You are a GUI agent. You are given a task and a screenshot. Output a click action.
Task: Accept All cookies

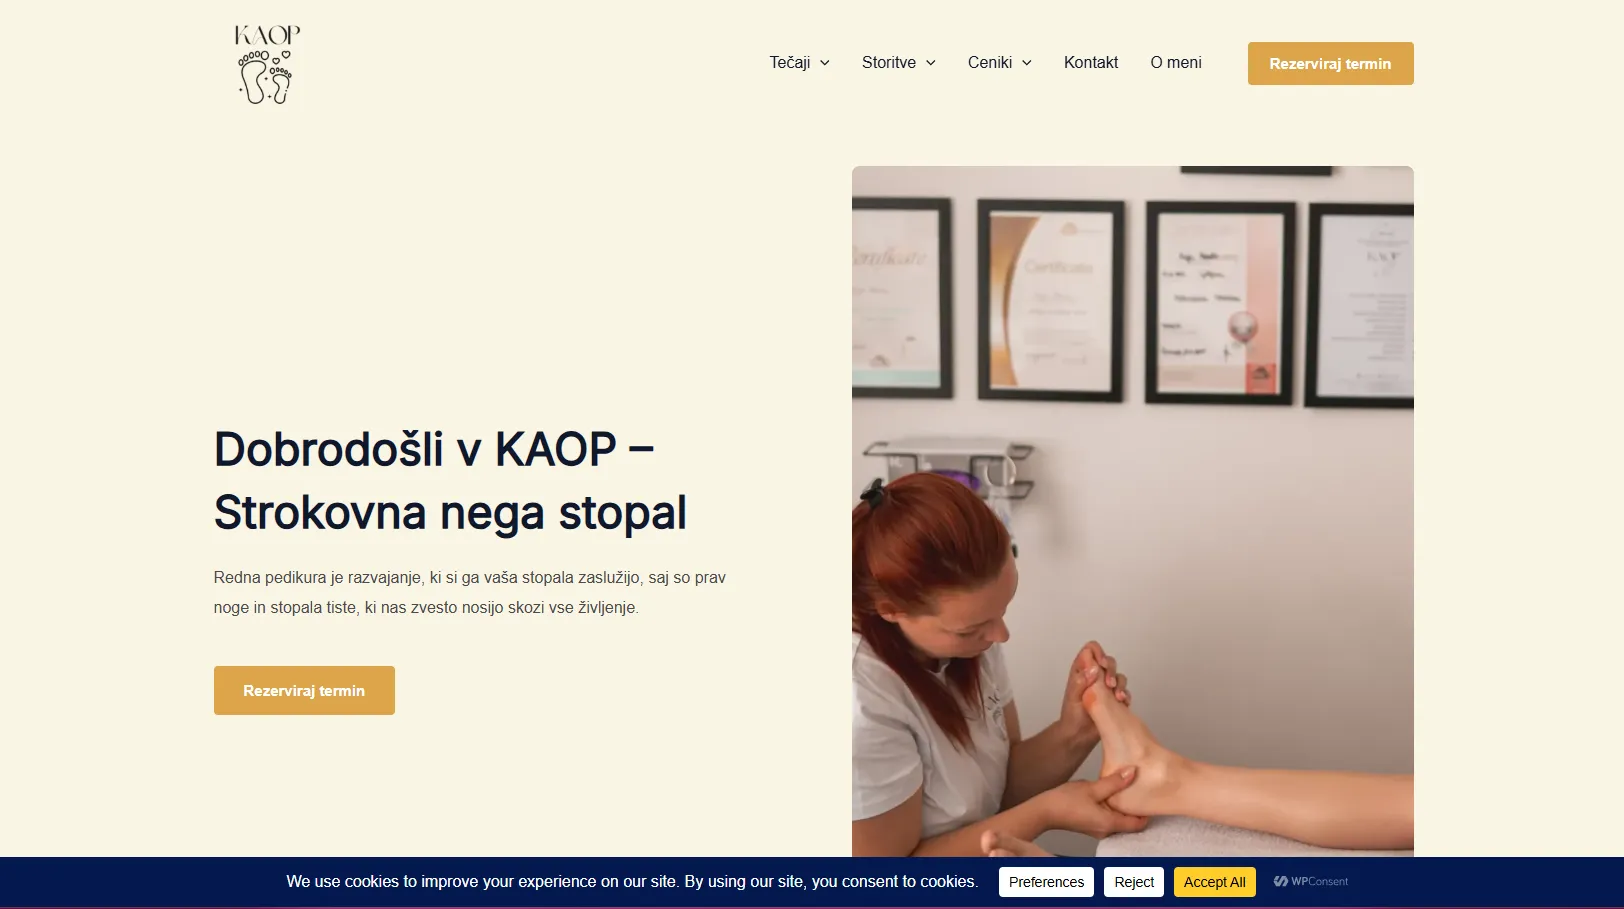[1214, 882]
